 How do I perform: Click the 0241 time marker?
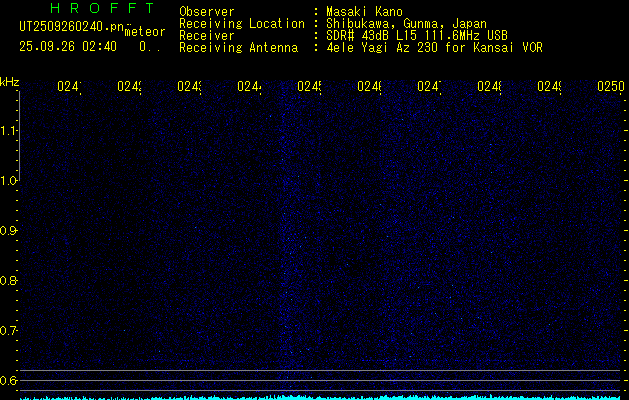click(x=69, y=86)
